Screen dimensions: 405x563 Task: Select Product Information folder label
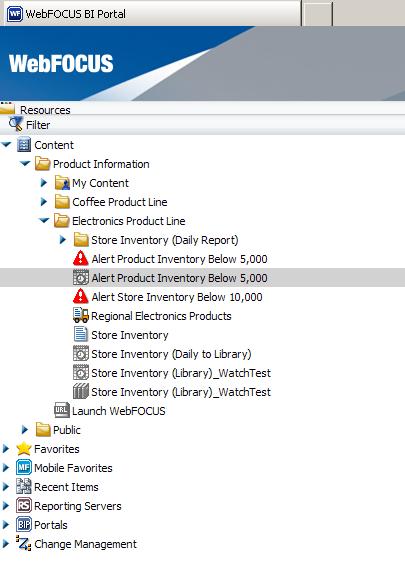pyautogui.click(x=101, y=164)
